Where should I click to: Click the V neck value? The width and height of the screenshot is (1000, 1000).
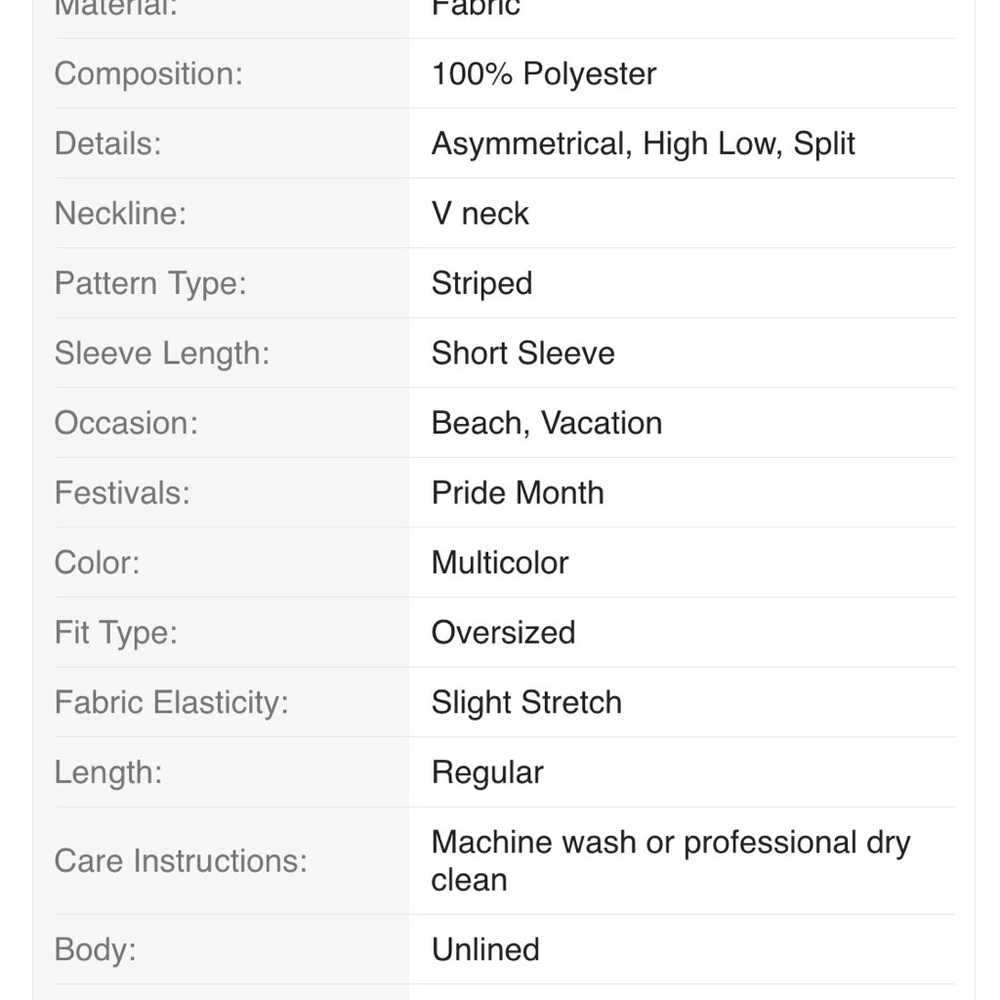(x=480, y=213)
